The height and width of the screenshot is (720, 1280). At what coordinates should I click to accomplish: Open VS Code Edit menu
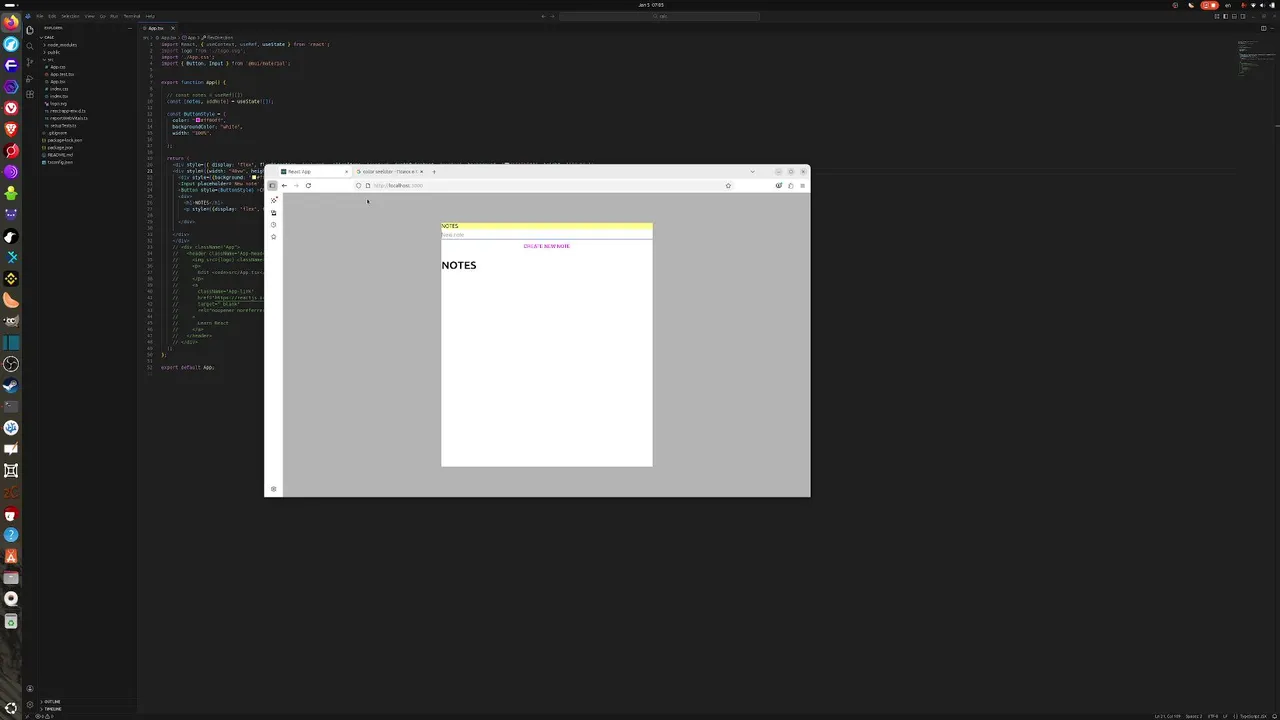(x=52, y=16)
